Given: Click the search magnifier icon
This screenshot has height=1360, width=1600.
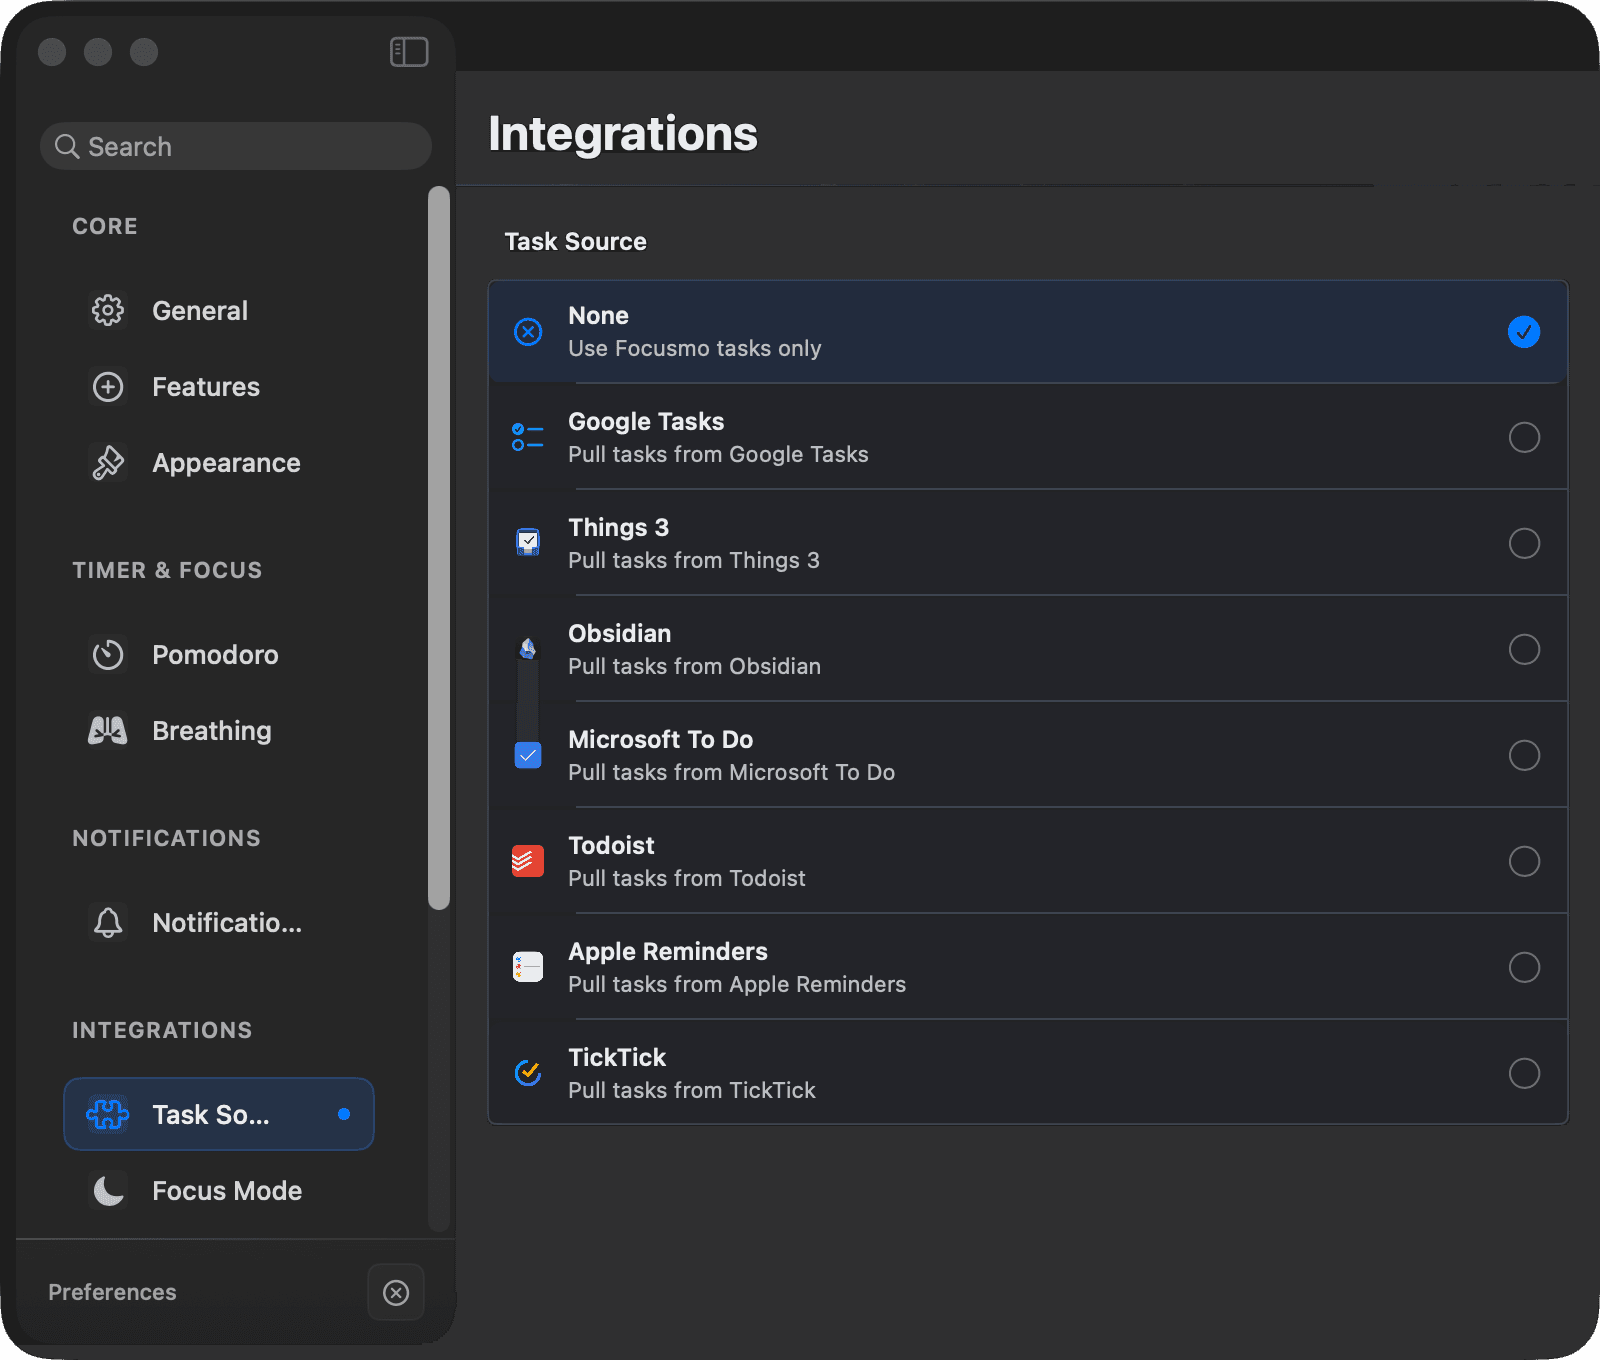Looking at the screenshot, I should point(67,147).
